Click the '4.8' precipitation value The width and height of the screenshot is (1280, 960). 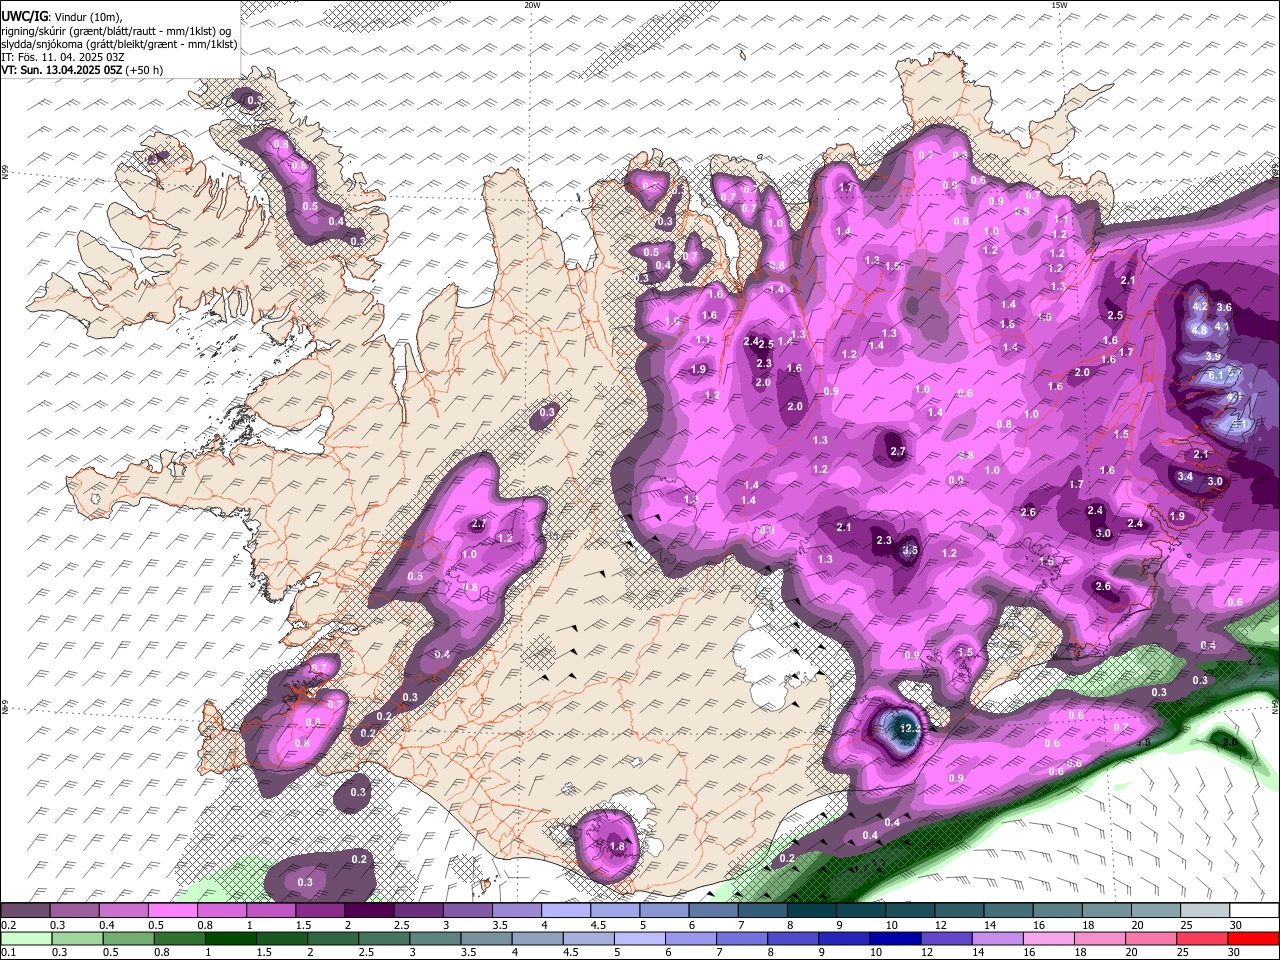pos(1200,329)
